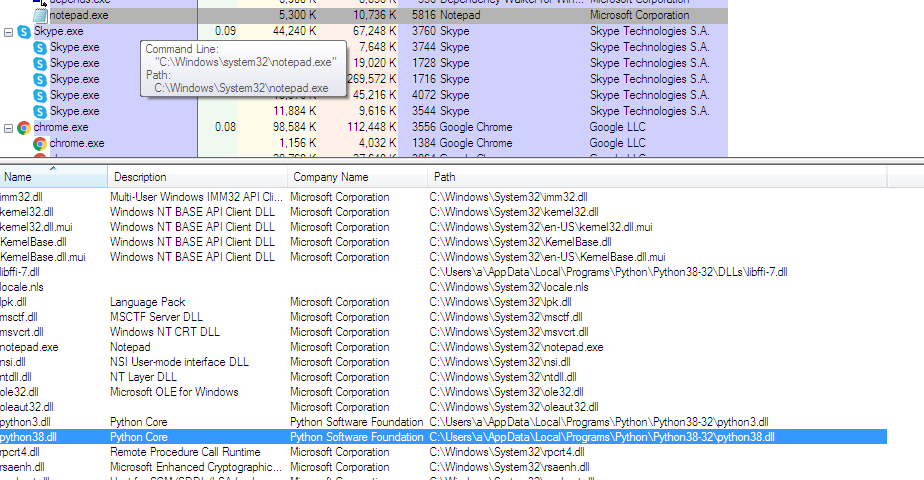Select the python3.dll entry name
This screenshot has width=924, height=480.
[x=25, y=422]
